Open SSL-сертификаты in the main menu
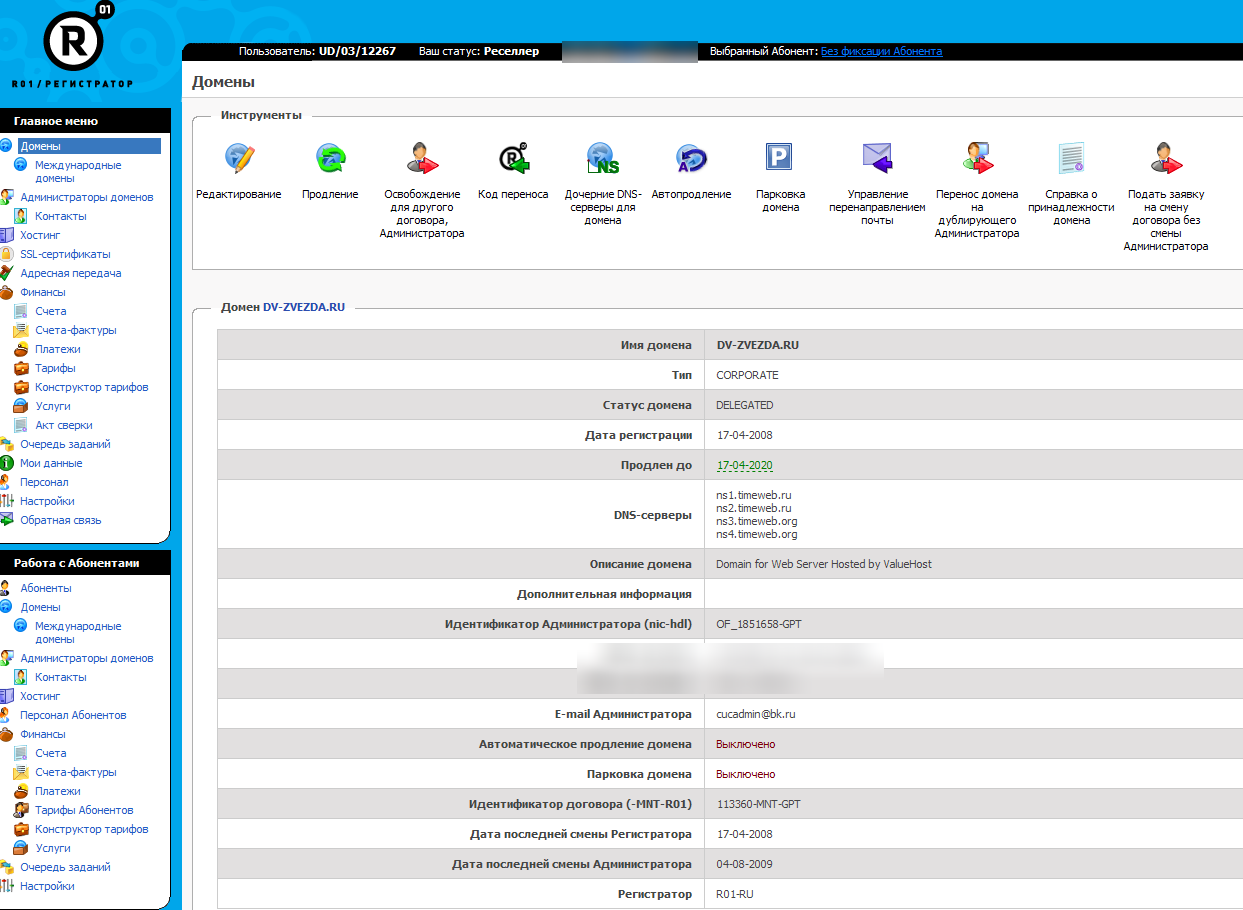Viewport: 1243px width, 910px height. [x=65, y=254]
